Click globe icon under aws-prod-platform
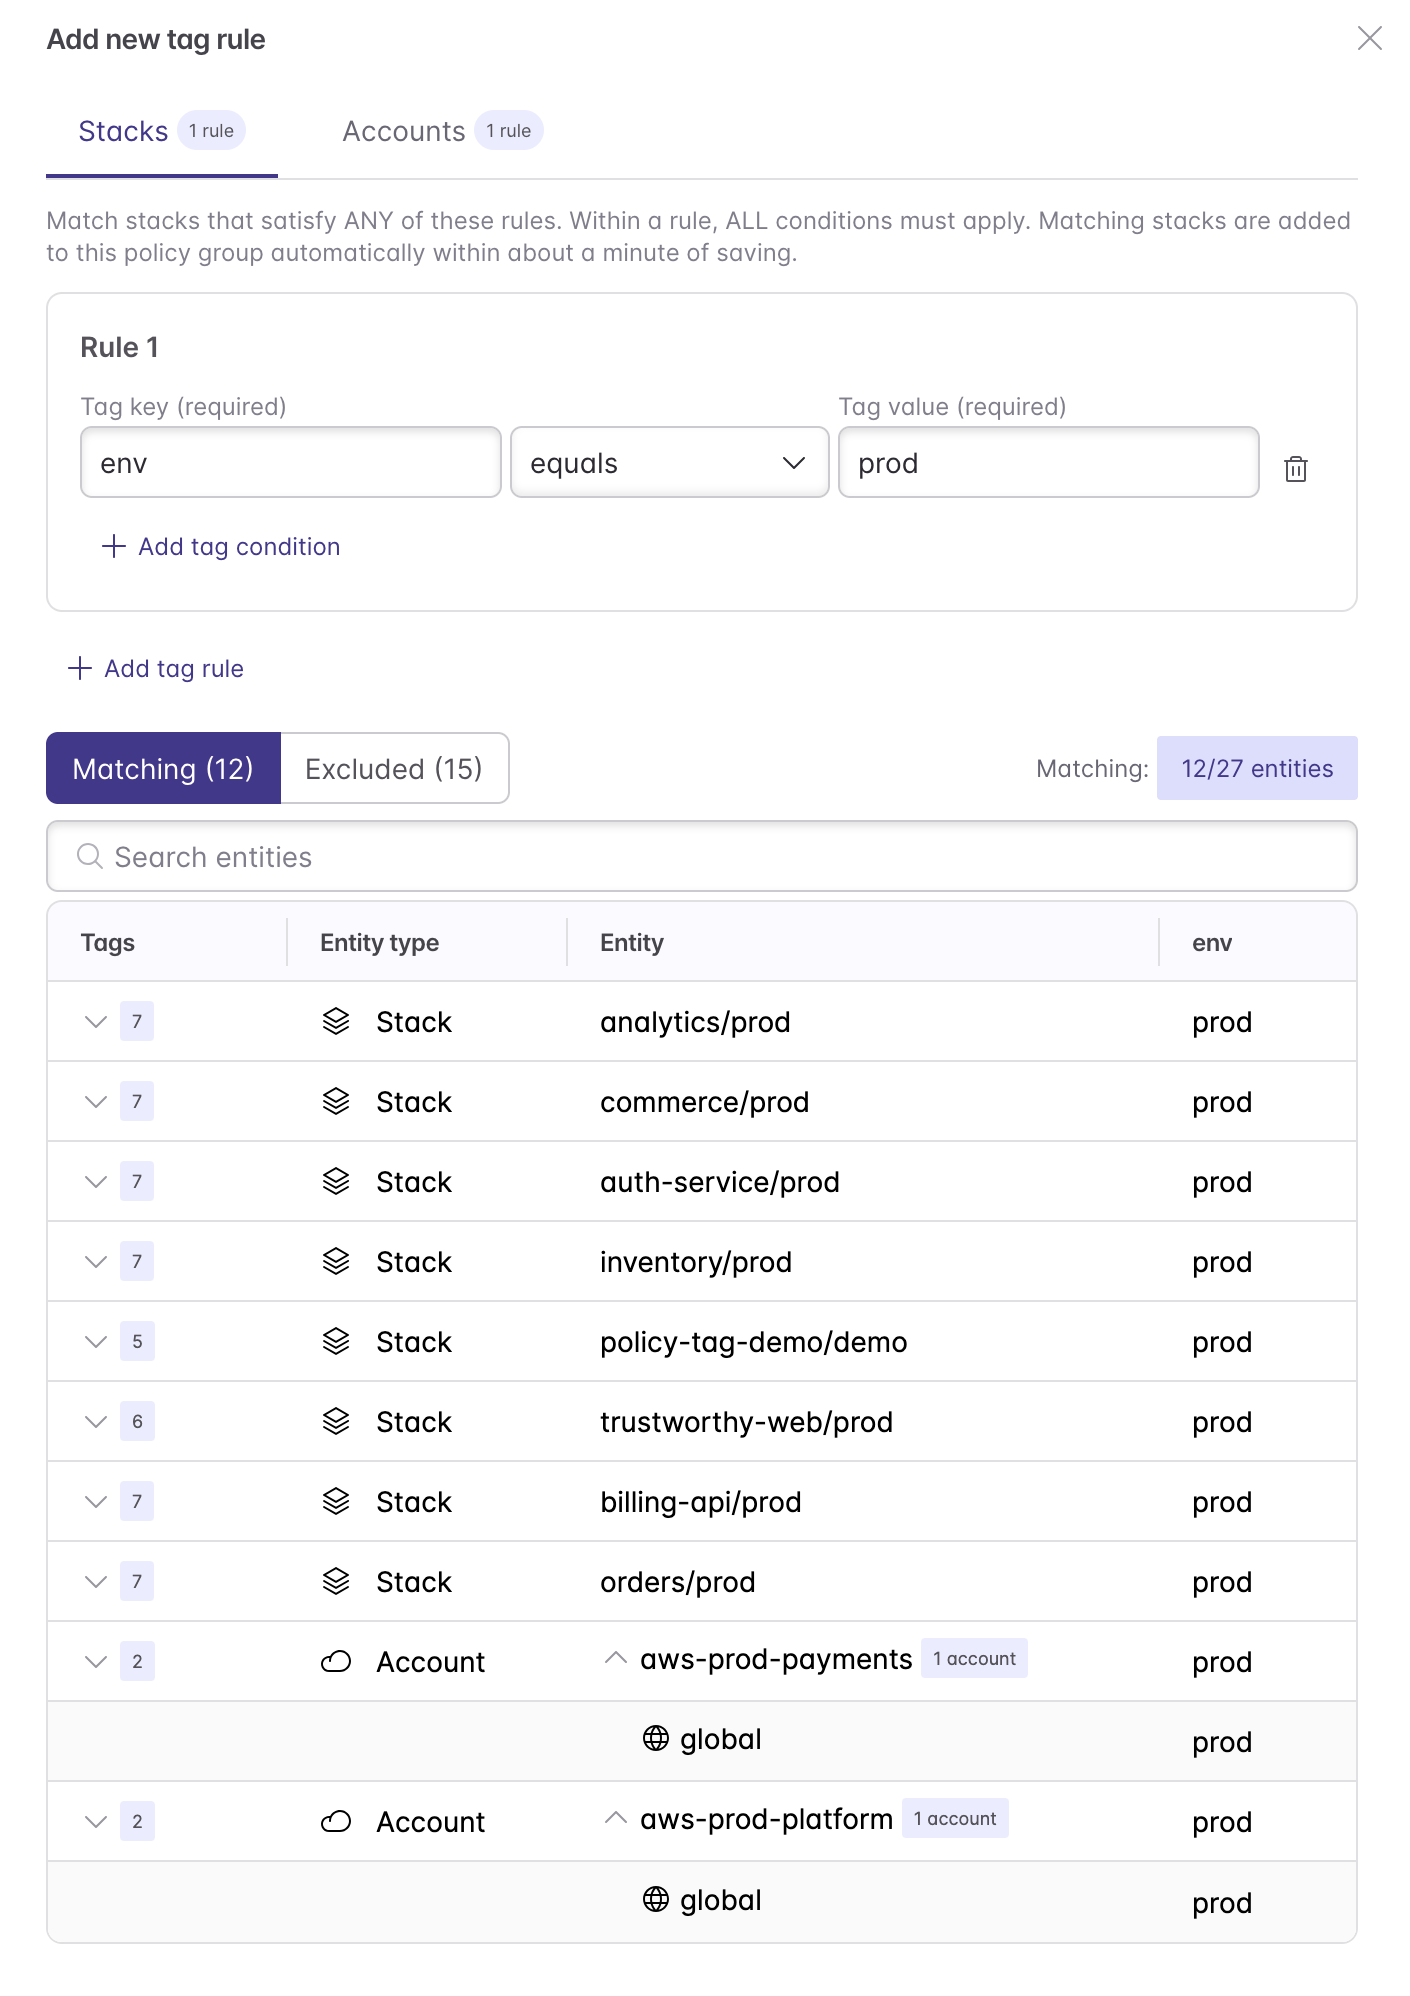The width and height of the screenshot is (1410, 1996). (x=656, y=1899)
